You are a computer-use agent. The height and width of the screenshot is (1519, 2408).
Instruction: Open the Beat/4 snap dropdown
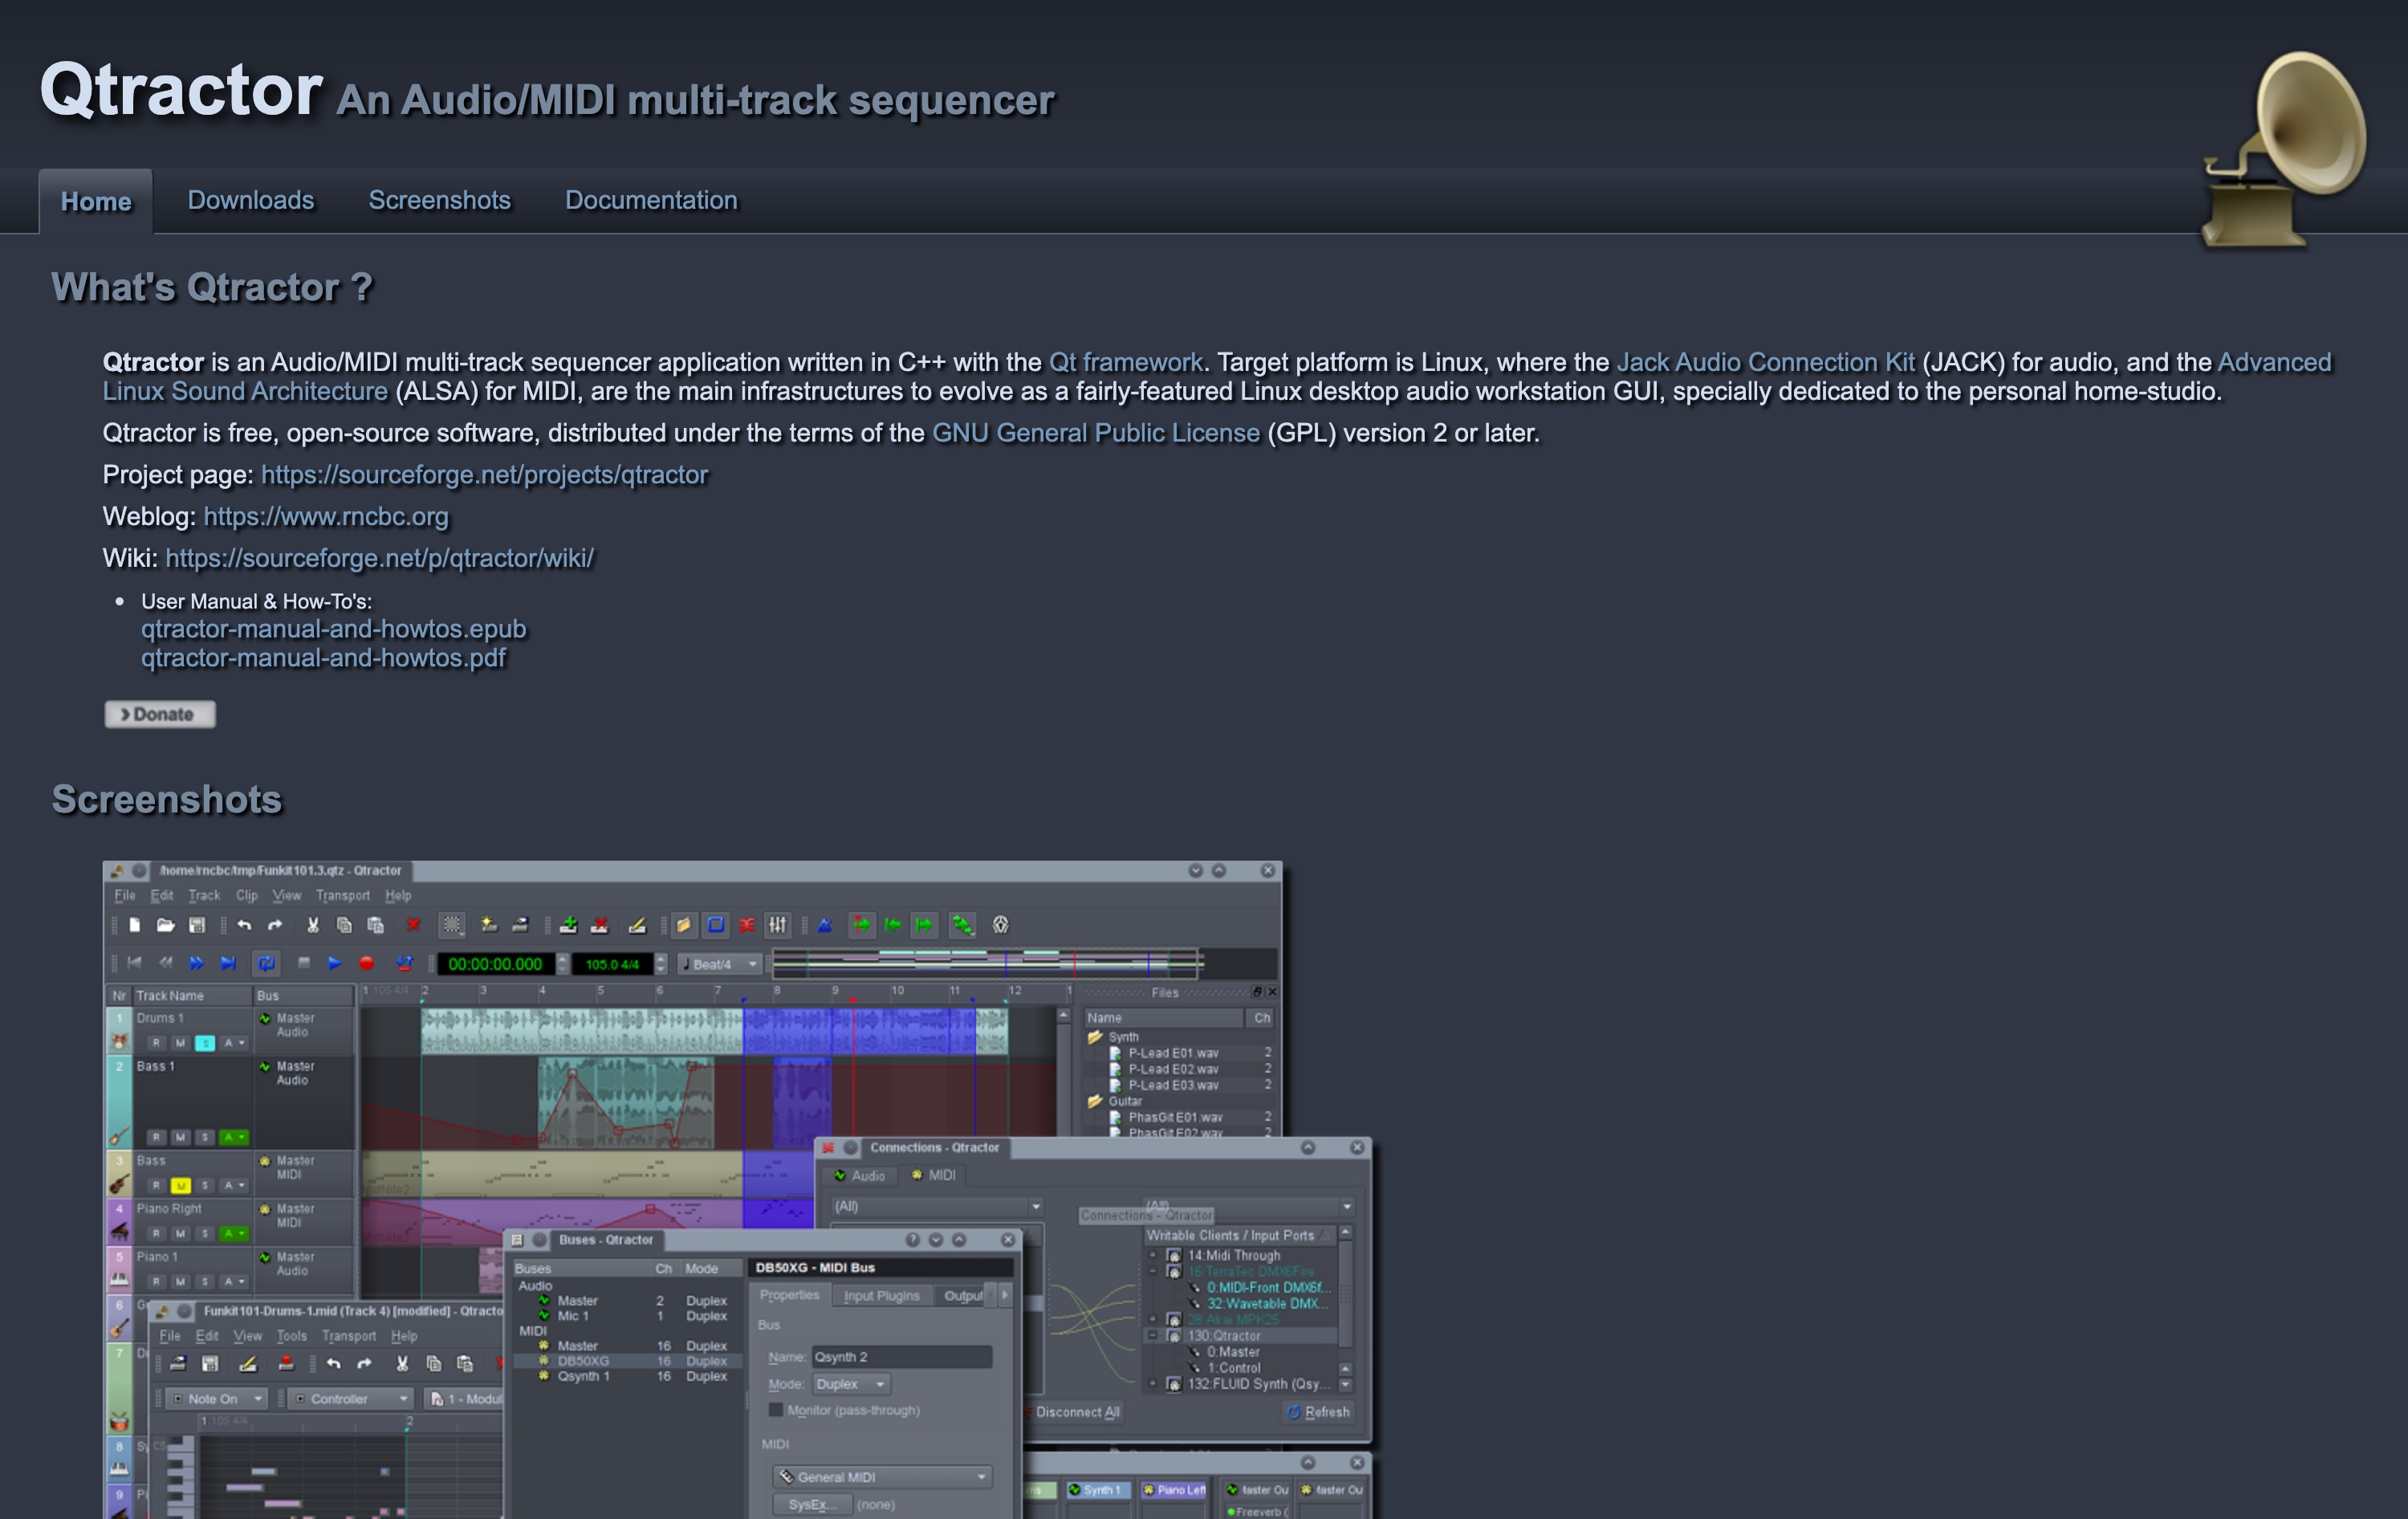(x=720, y=964)
